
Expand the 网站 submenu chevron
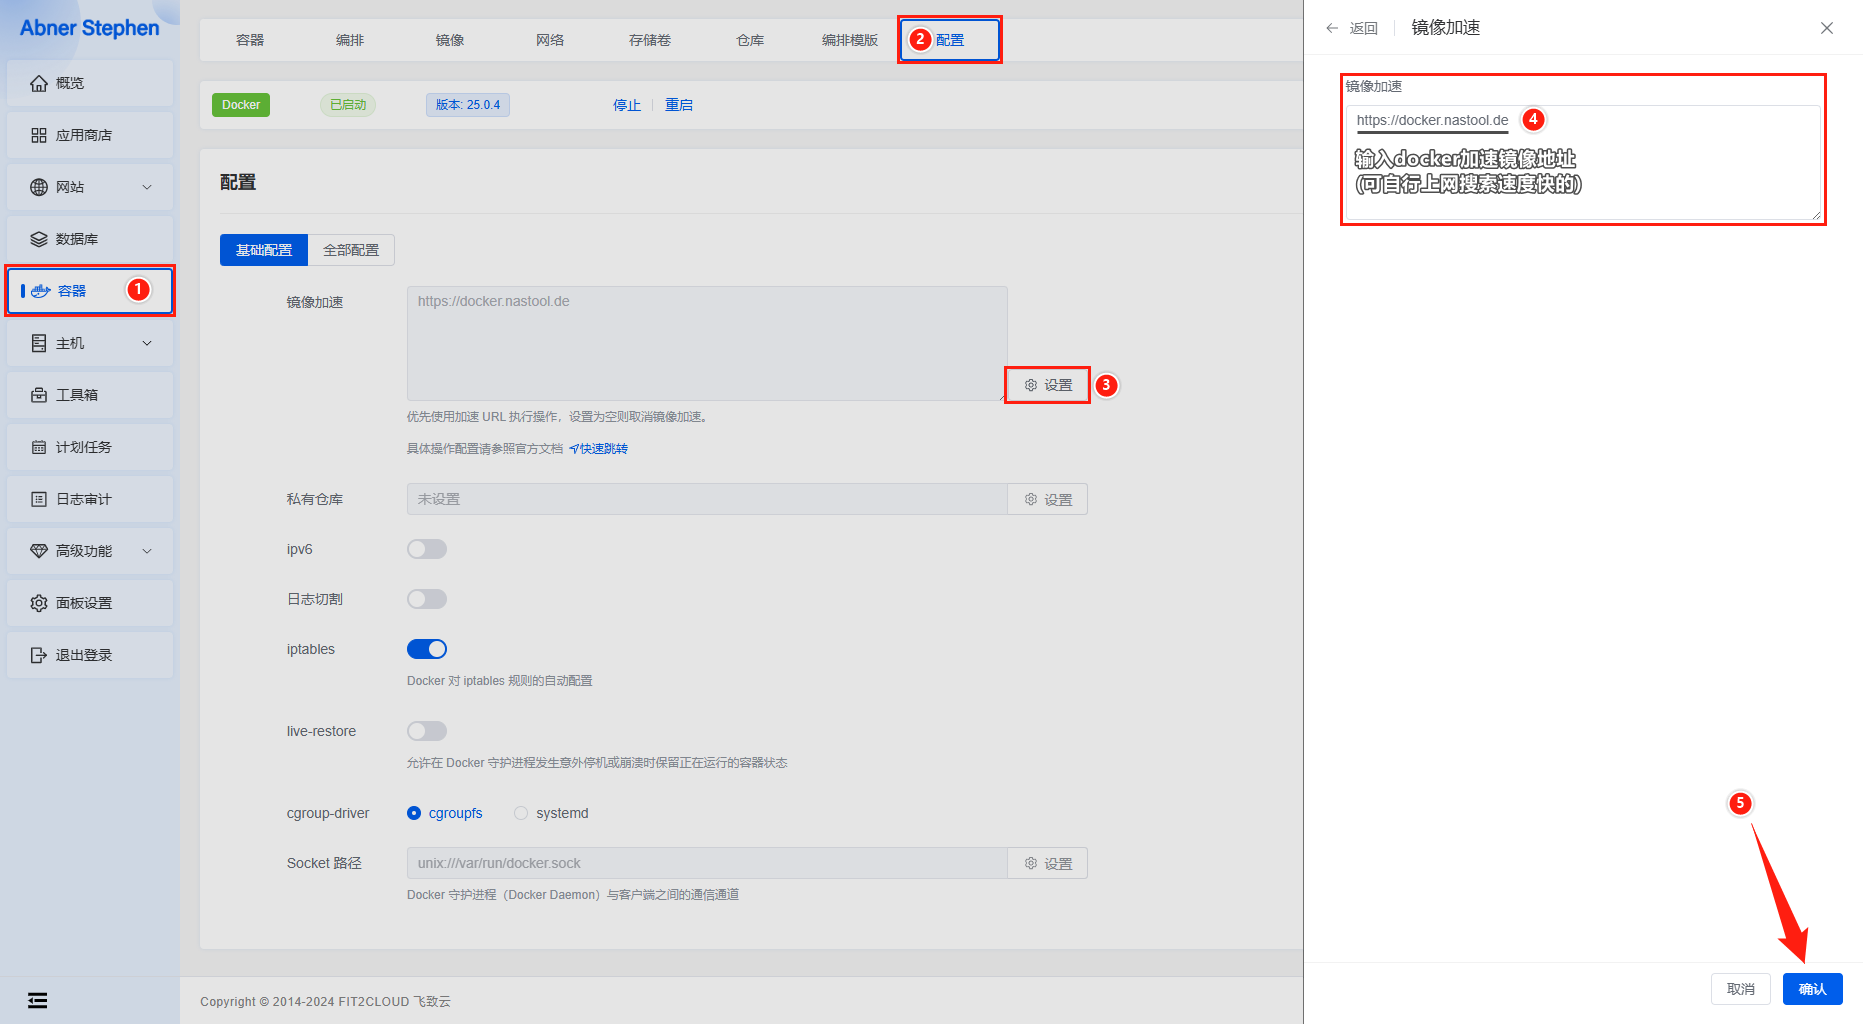147,187
